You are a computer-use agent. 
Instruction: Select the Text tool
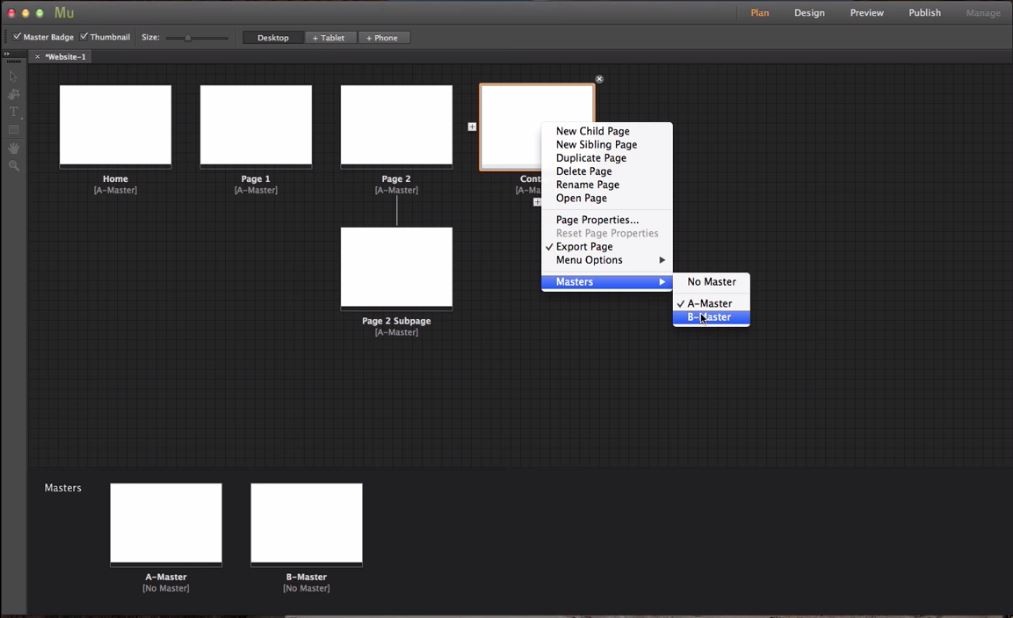(13, 112)
